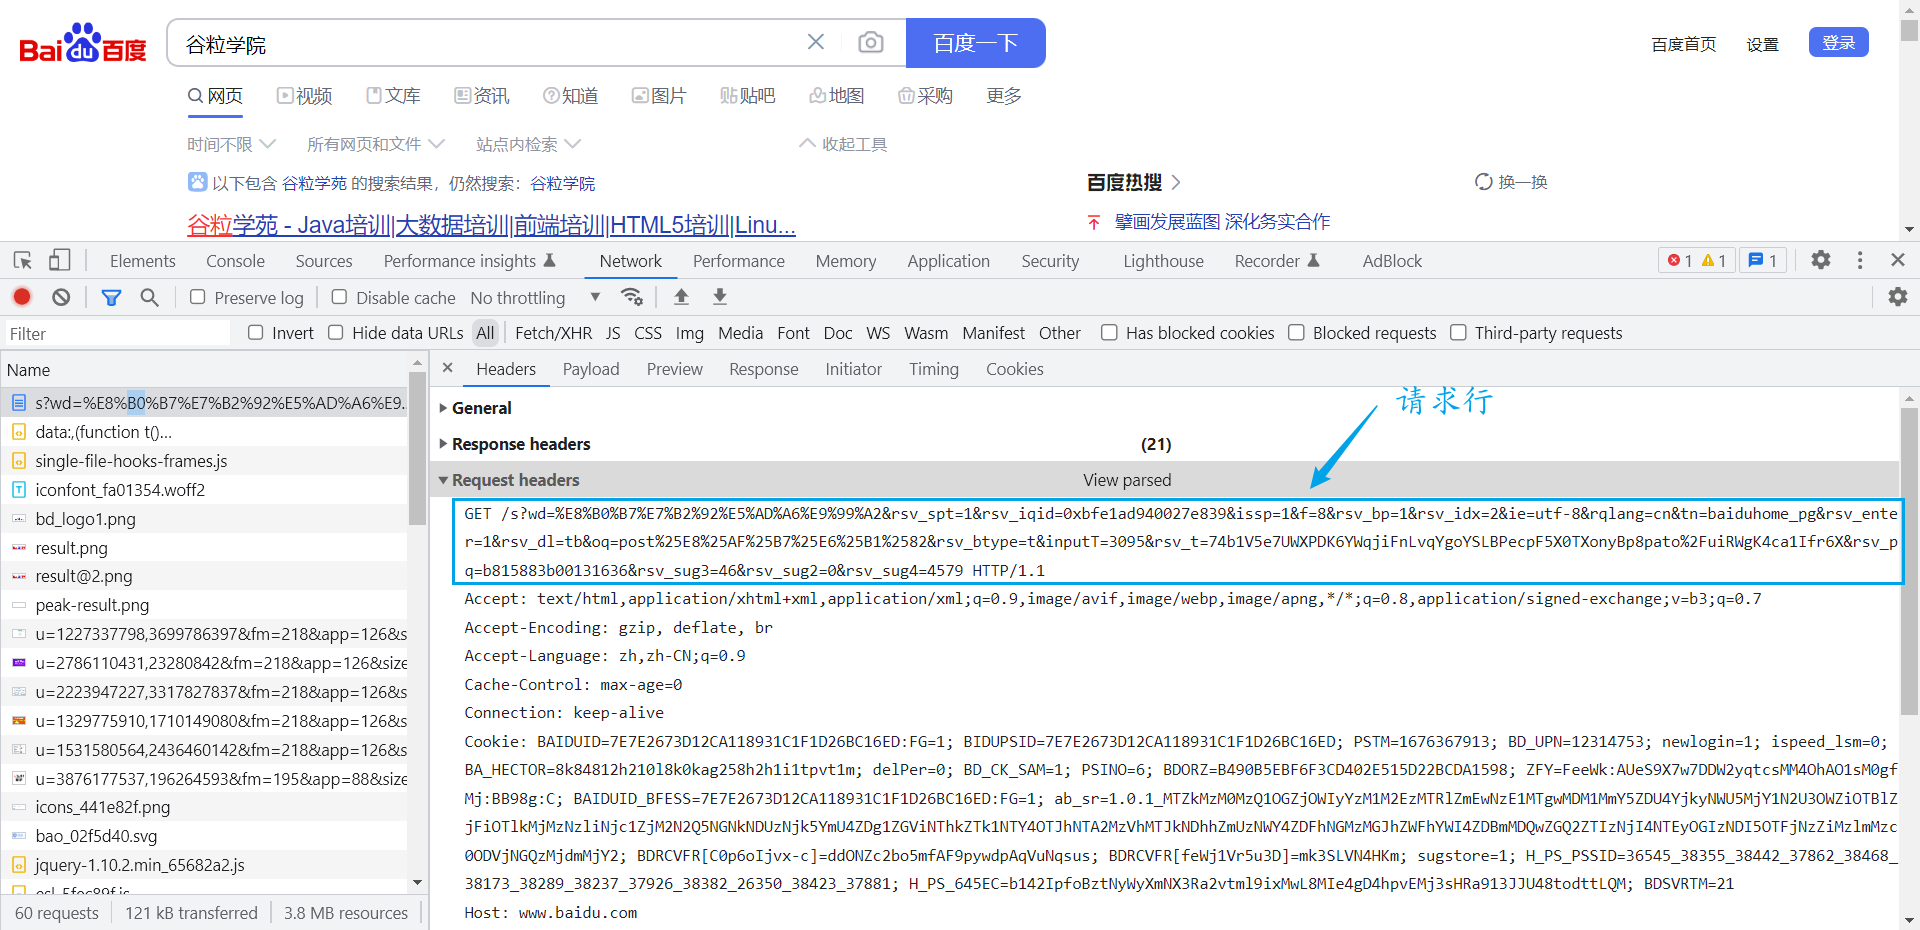Switch to the Console panel tab
The height and width of the screenshot is (930, 1920).
(235, 261)
